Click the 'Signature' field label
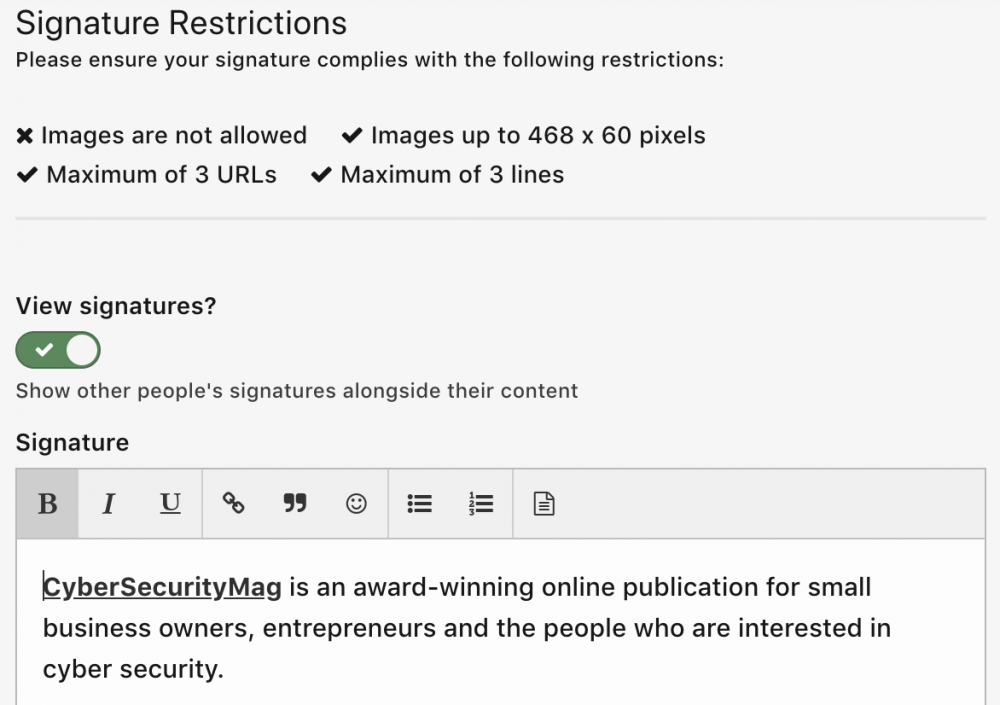 [x=72, y=442]
